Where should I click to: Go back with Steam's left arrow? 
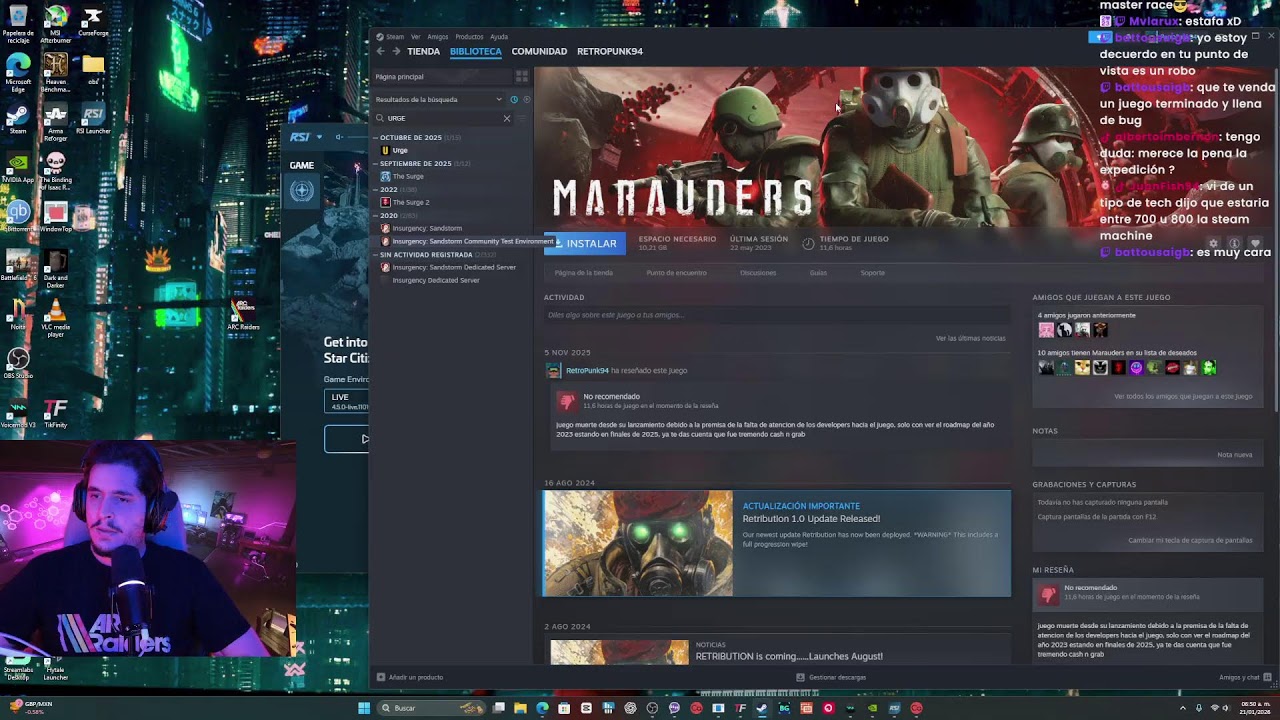(381, 51)
